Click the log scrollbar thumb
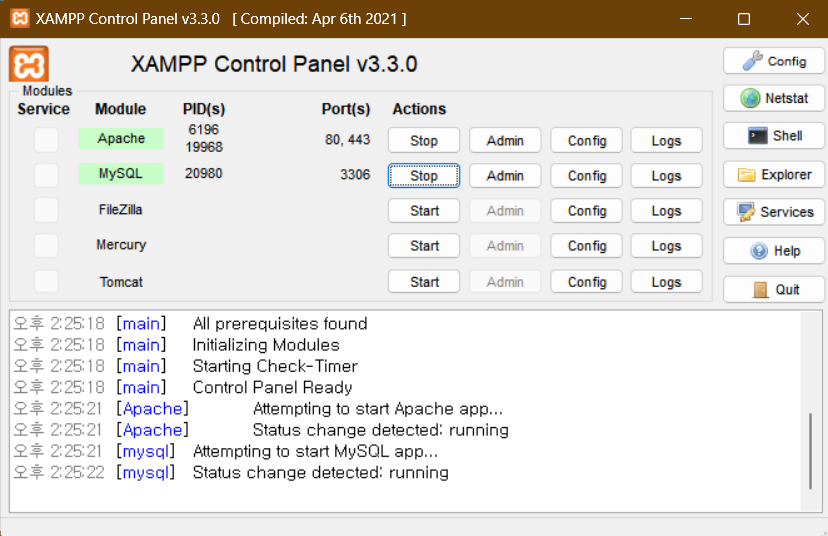The width and height of the screenshot is (828, 536). [x=810, y=452]
